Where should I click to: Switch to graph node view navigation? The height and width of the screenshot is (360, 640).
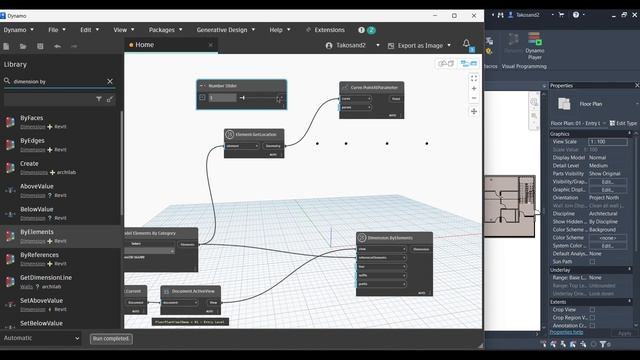pyautogui.click(x=469, y=64)
